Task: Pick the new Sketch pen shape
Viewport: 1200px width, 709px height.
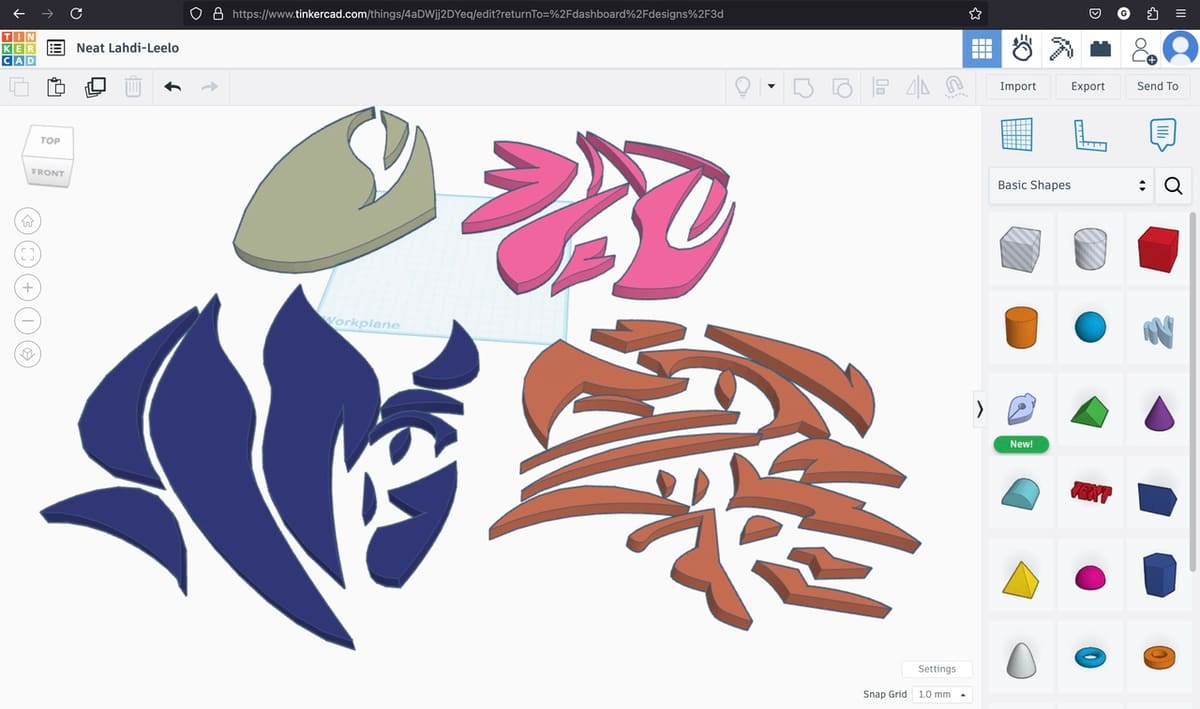Action: tap(1020, 410)
